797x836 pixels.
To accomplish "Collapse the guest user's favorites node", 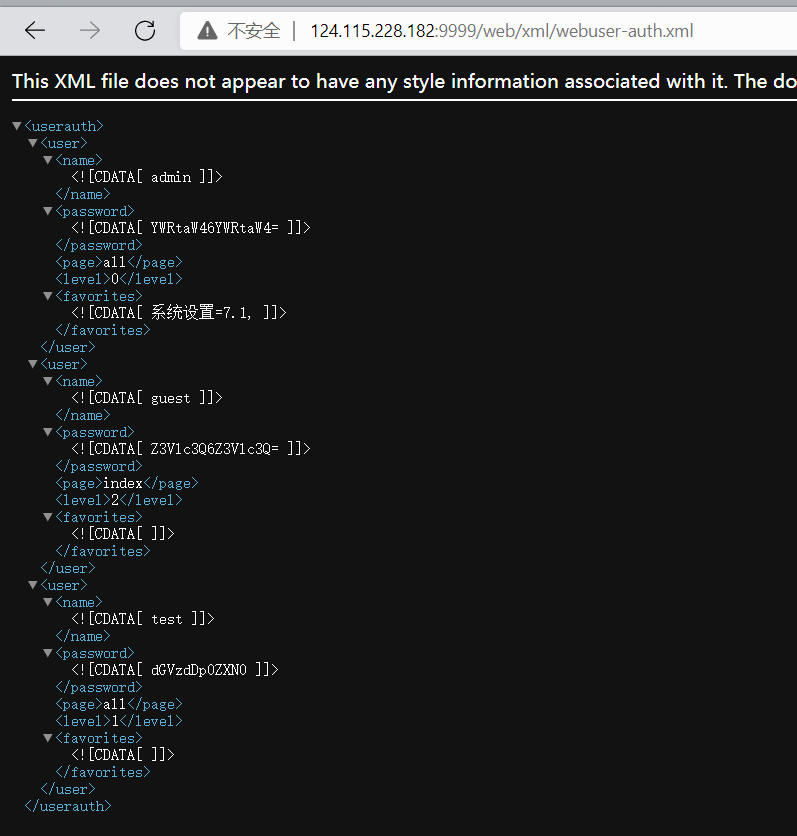I will coord(48,517).
